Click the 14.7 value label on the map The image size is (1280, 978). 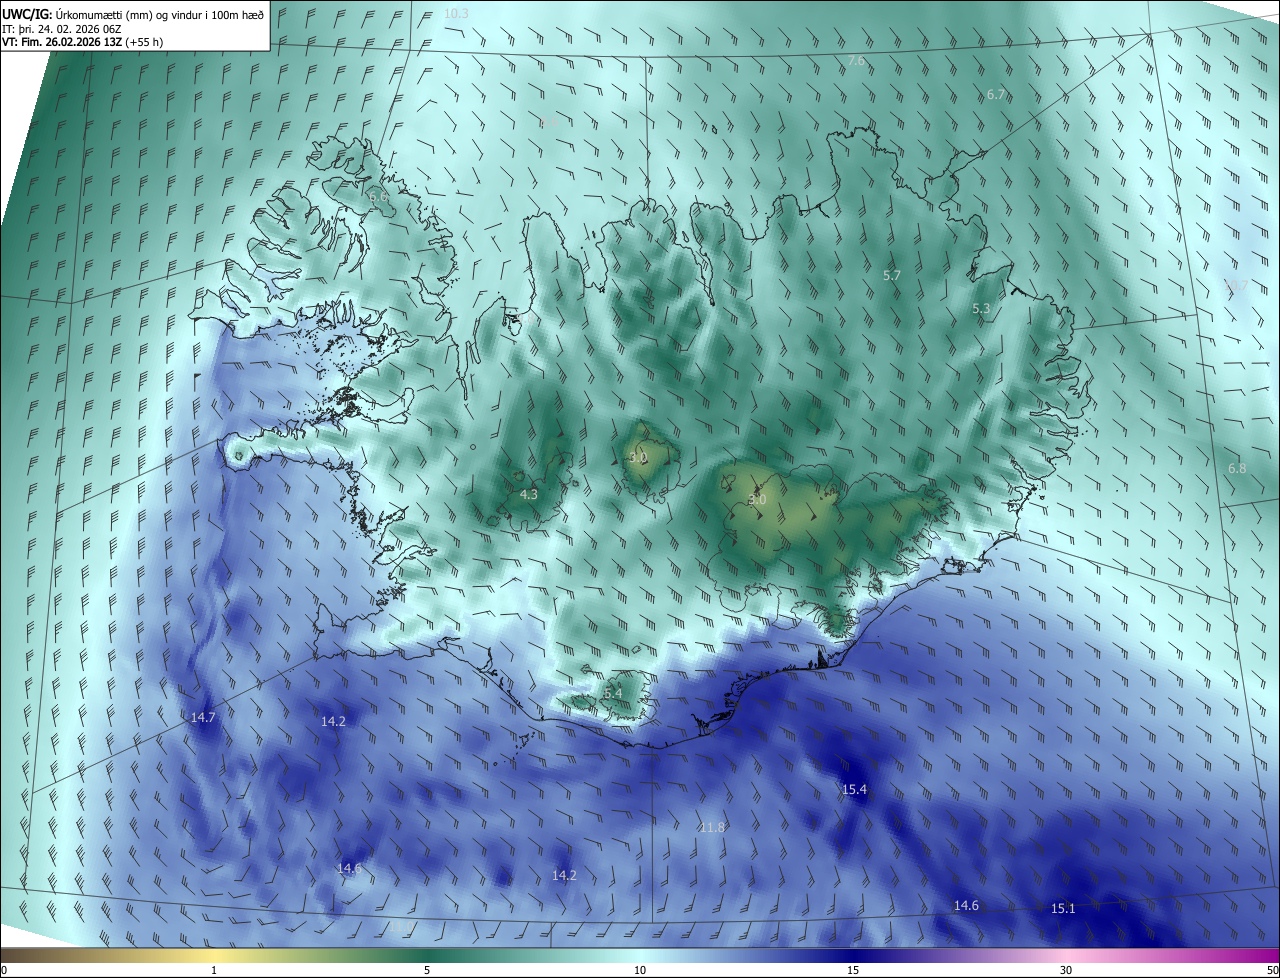[x=203, y=718]
